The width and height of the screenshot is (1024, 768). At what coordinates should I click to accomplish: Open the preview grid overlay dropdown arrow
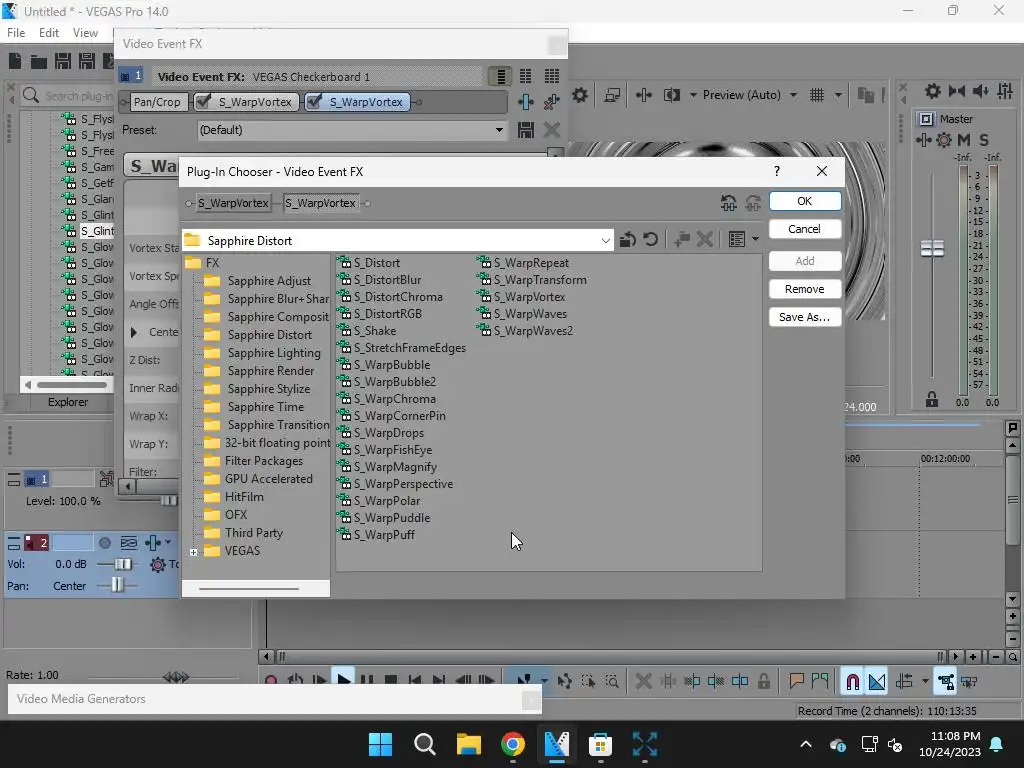[838, 95]
